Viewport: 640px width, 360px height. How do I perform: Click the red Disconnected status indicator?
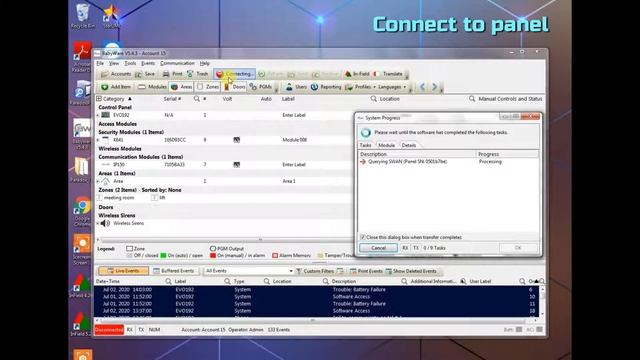(x=109, y=330)
